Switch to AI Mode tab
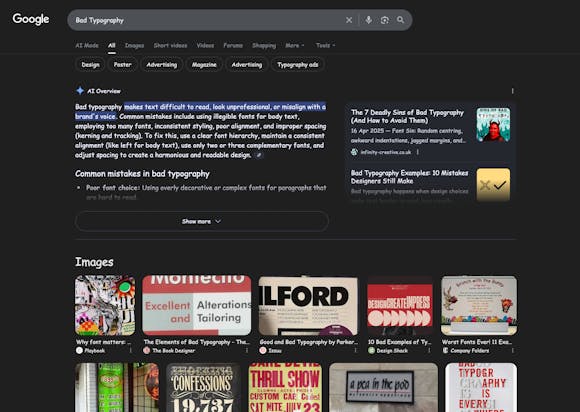The width and height of the screenshot is (580, 412). 87,45
